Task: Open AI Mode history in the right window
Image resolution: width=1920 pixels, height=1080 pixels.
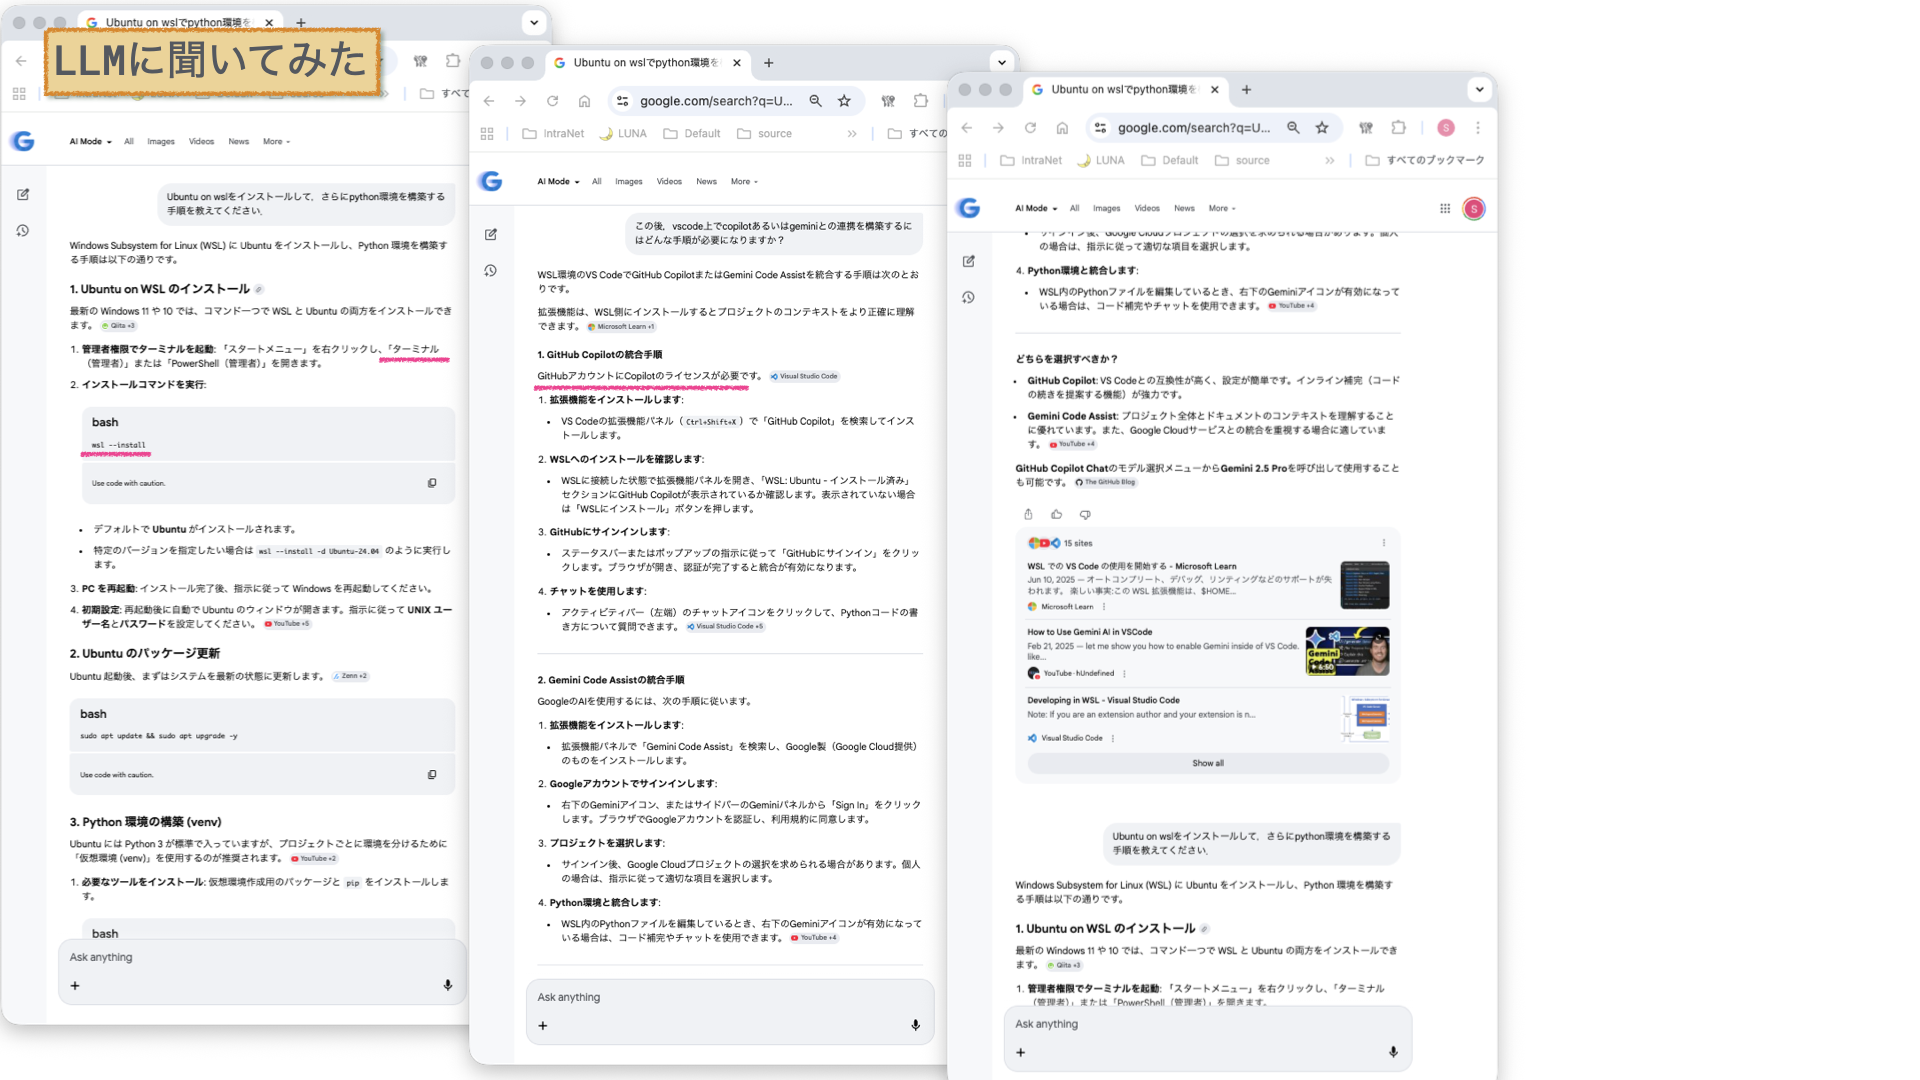Action: pyautogui.click(x=969, y=298)
